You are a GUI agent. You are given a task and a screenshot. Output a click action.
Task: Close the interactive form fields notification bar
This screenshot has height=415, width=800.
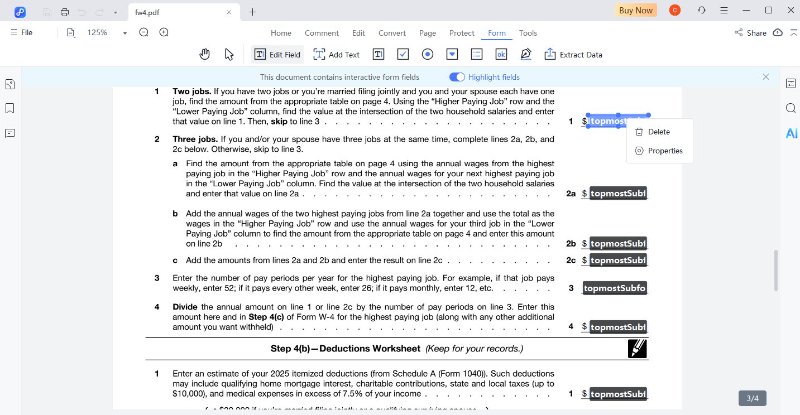point(766,77)
